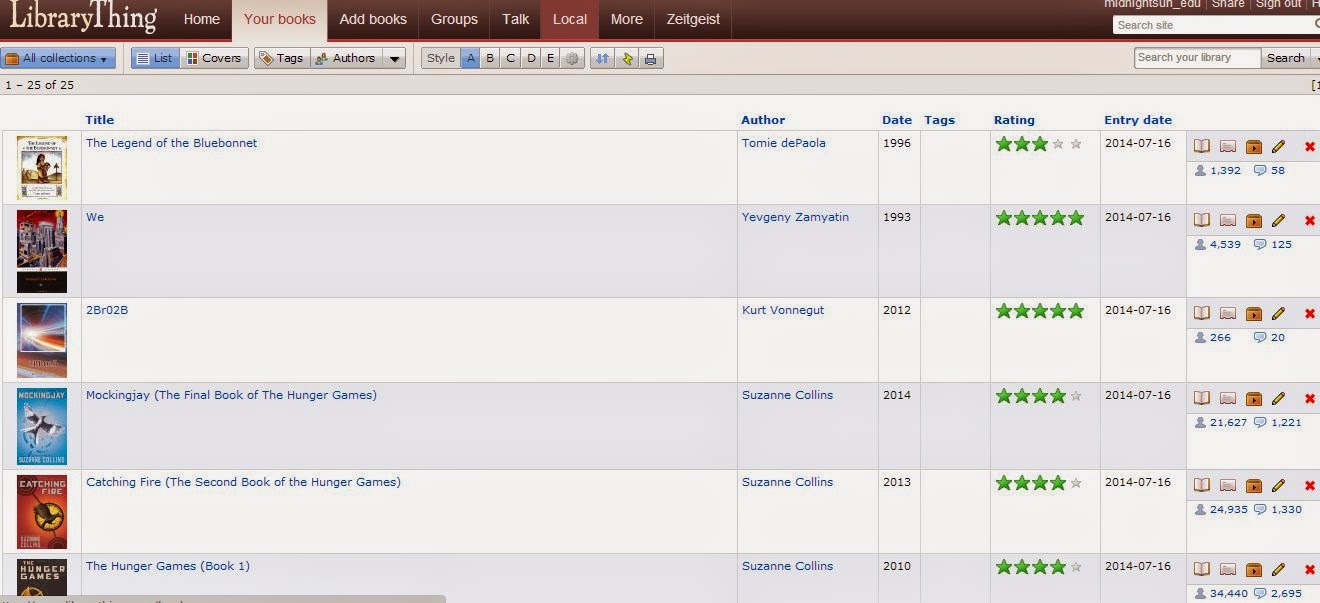
Task: Open the More tab
Action: 627,19
